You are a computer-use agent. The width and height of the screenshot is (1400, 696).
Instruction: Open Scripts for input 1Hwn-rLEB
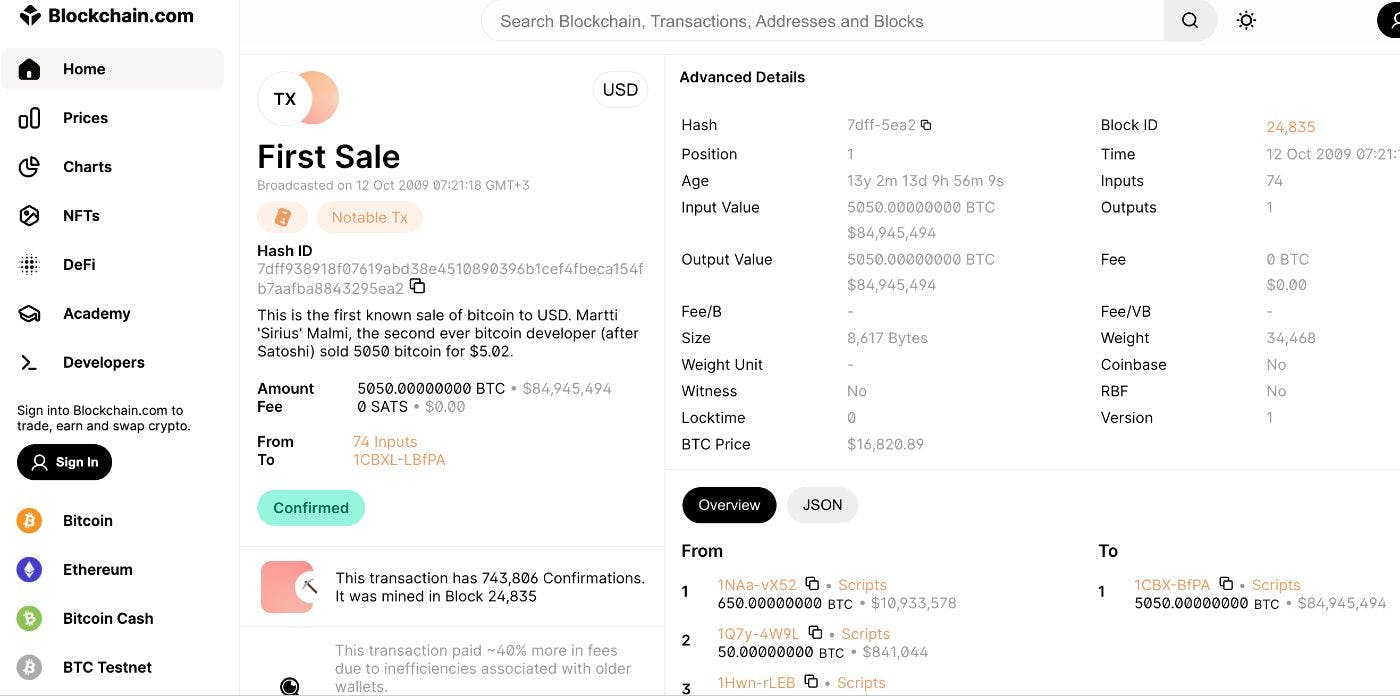[861, 683]
